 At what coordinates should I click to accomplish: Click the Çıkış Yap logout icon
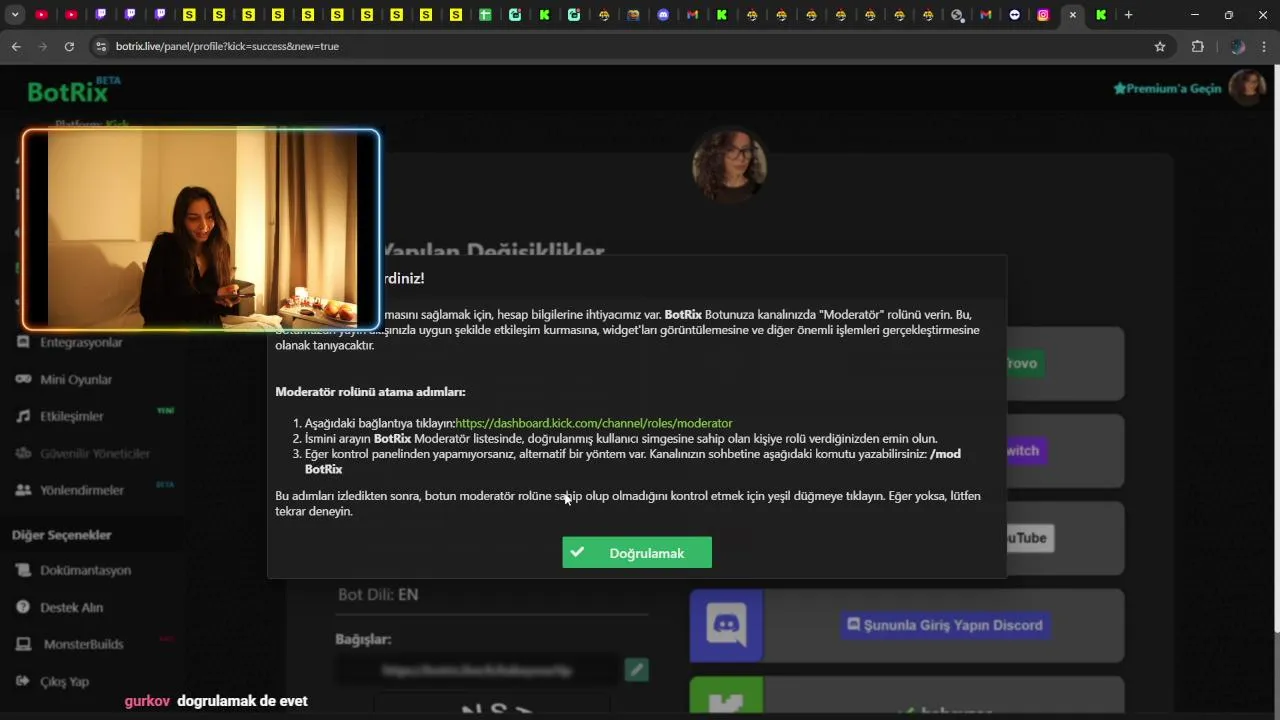[x=22, y=681]
